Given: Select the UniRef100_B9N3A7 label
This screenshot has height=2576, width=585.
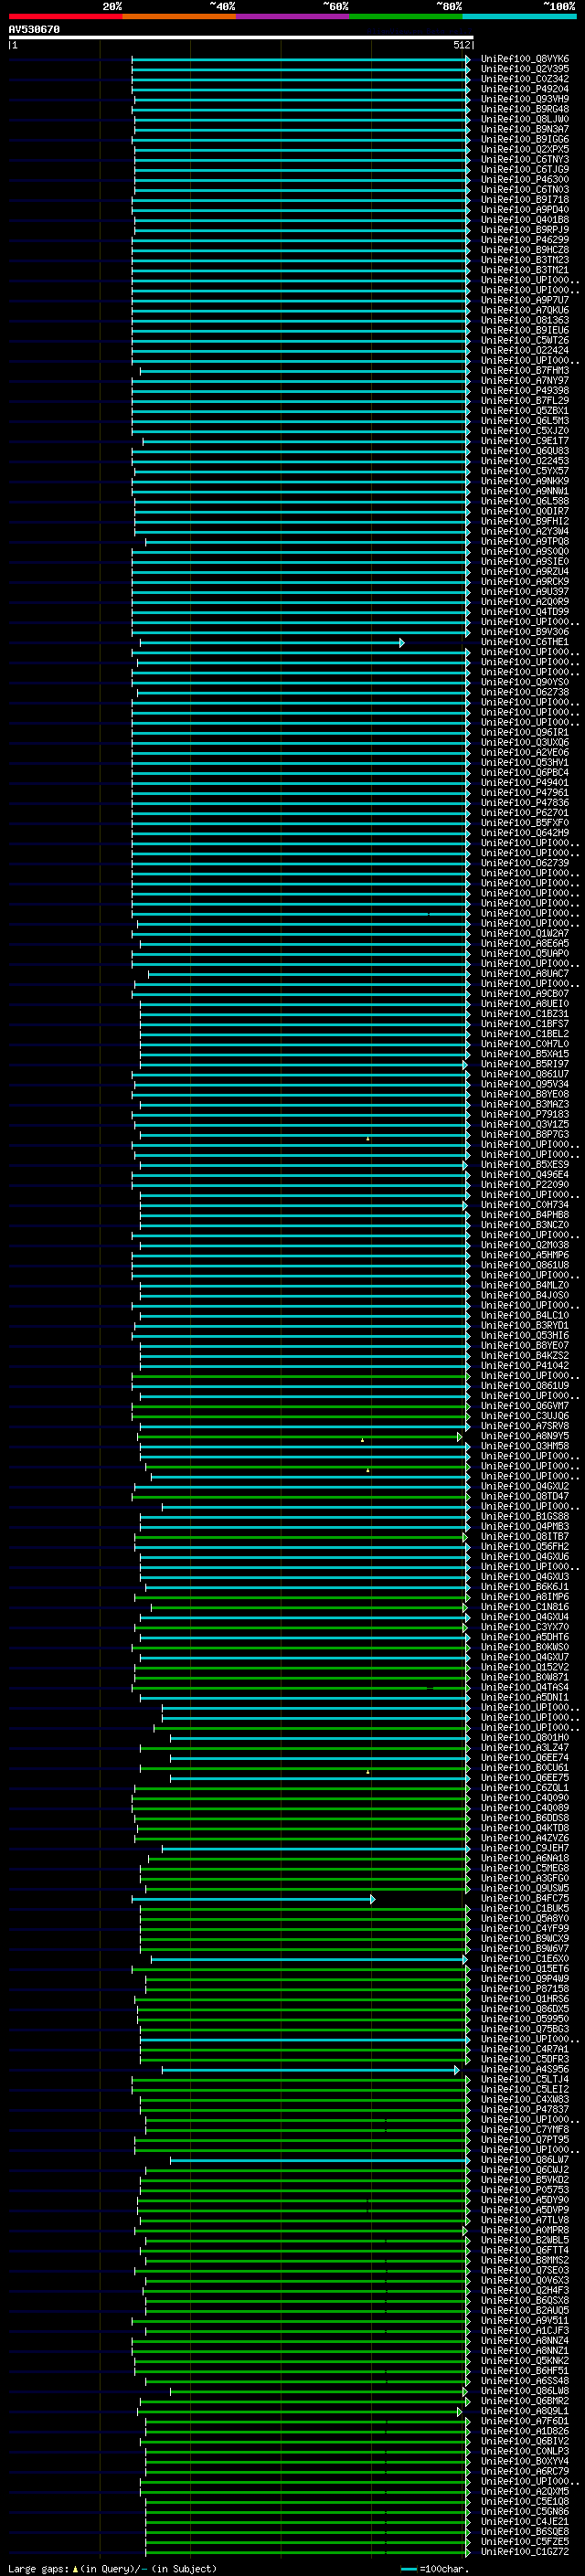Looking at the screenshot, I should (525, 129).
